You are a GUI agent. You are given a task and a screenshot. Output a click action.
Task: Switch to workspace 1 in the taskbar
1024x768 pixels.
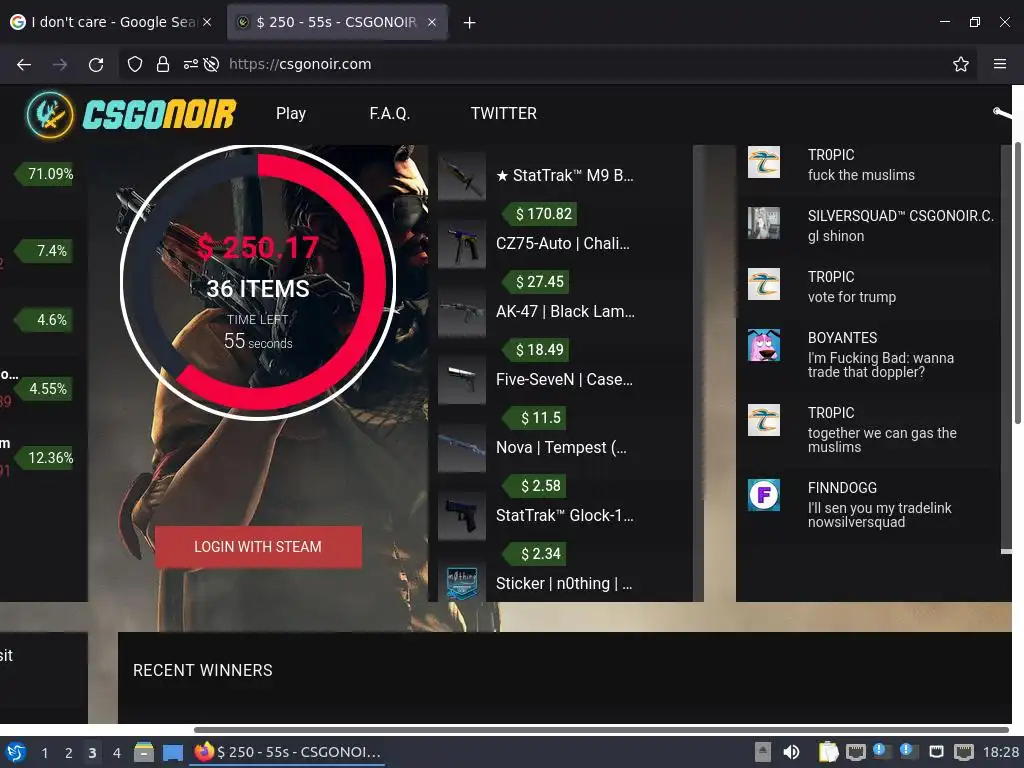pyautogui.click(x=44, y=753)
